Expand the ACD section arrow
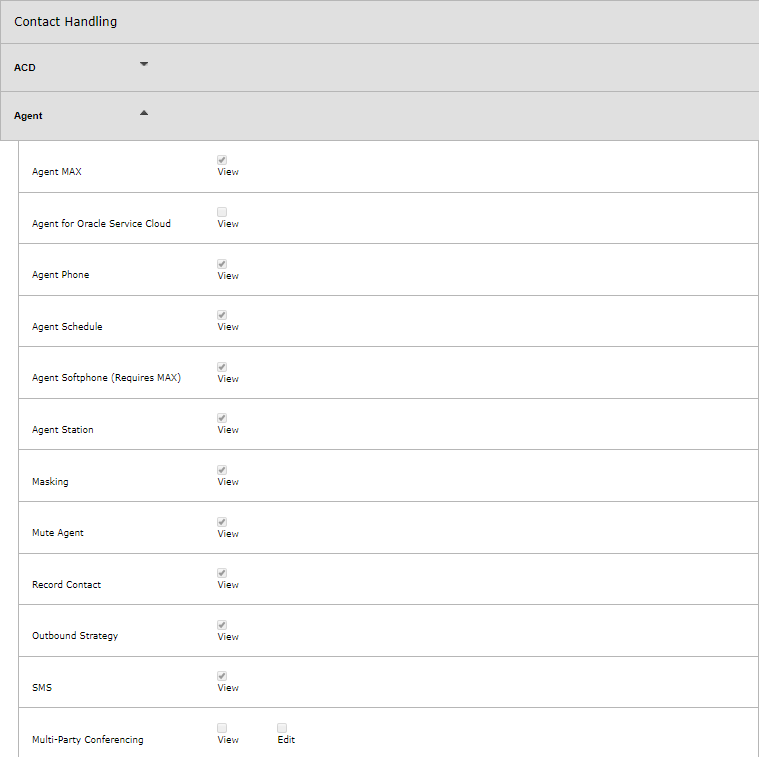 click(144, 64)
